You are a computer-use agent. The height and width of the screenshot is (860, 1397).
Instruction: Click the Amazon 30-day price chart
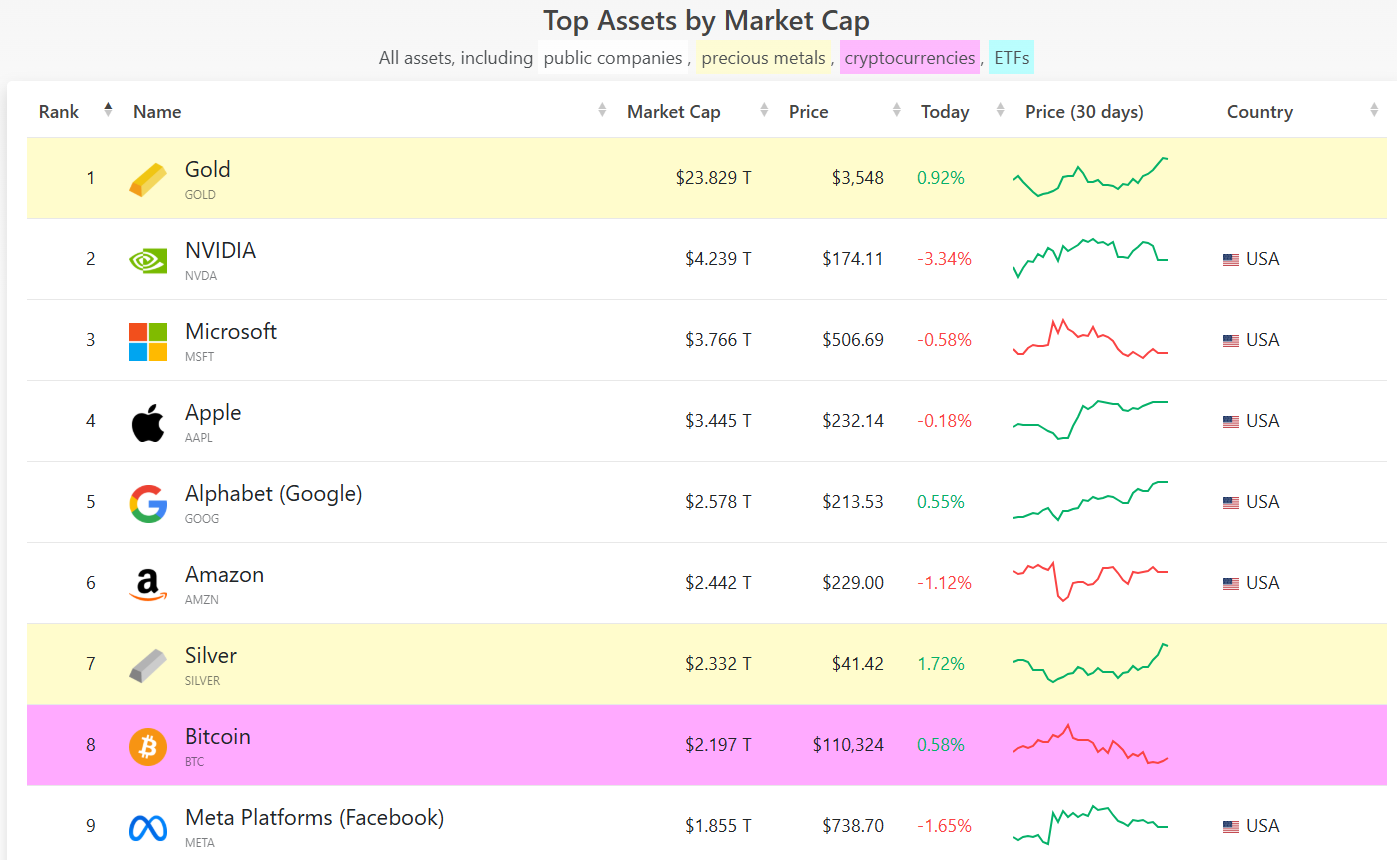[x=1090, y=582]
